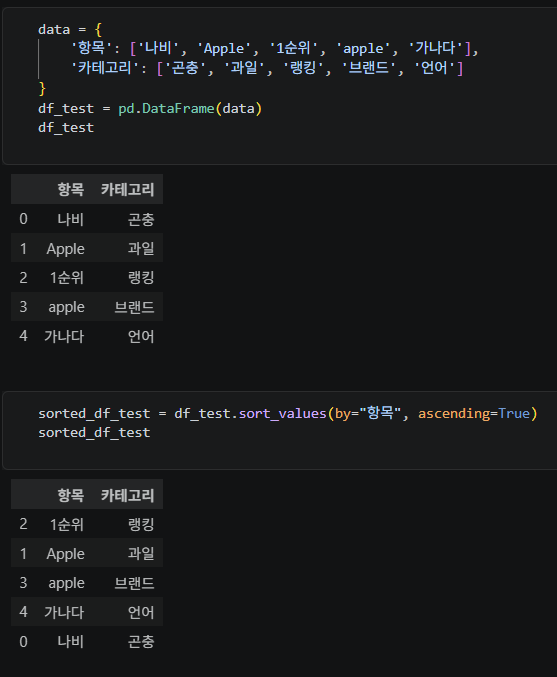Click the '항목' header in sorted table

[x=71, y=495]
